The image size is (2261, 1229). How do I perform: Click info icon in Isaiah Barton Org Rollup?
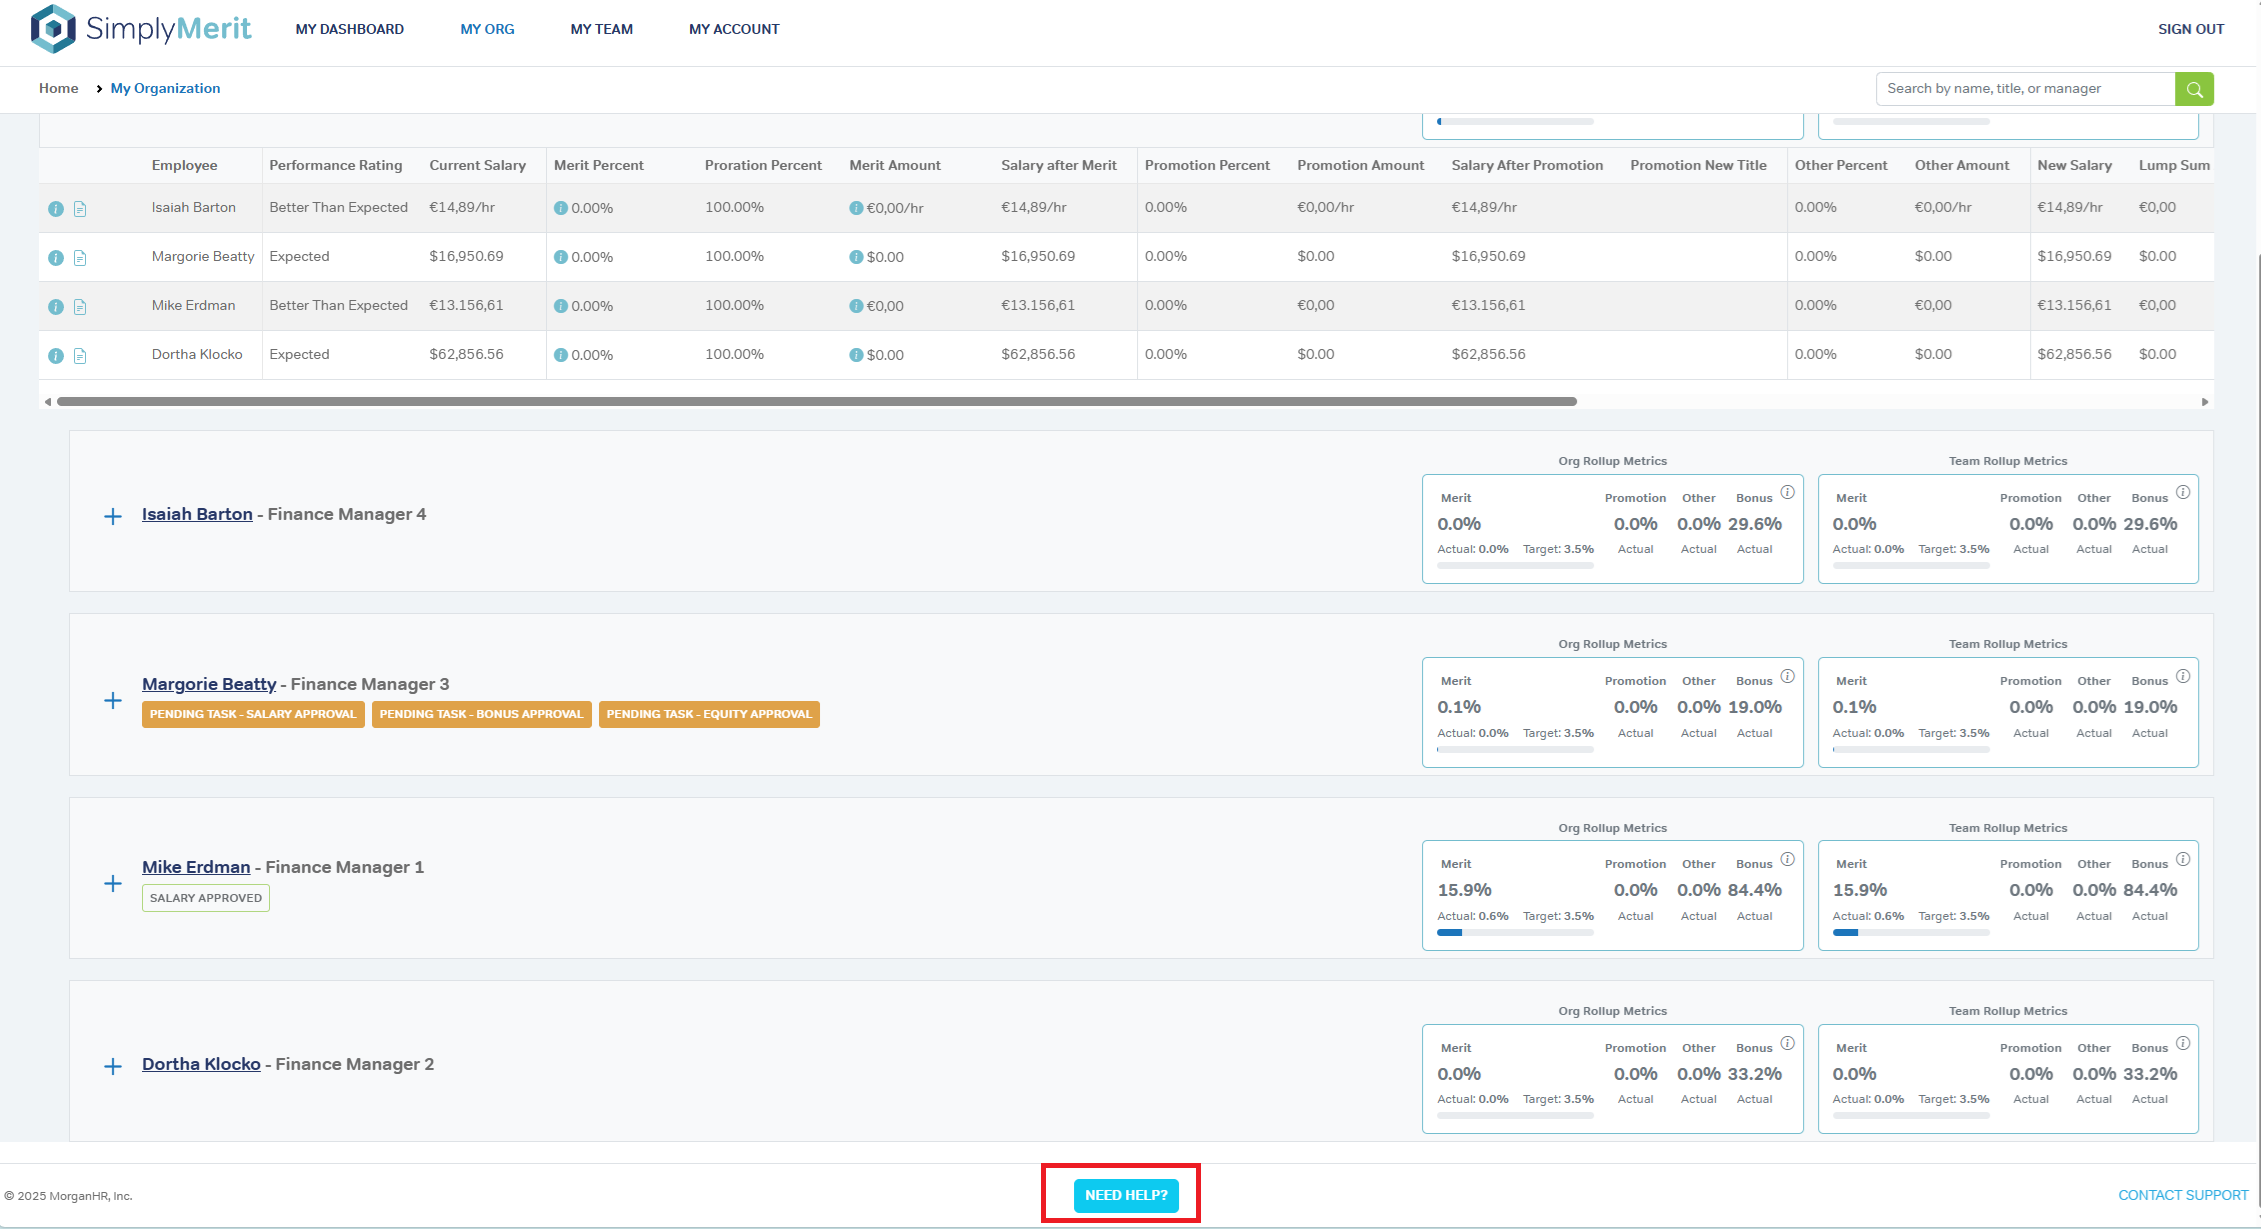1787,492
